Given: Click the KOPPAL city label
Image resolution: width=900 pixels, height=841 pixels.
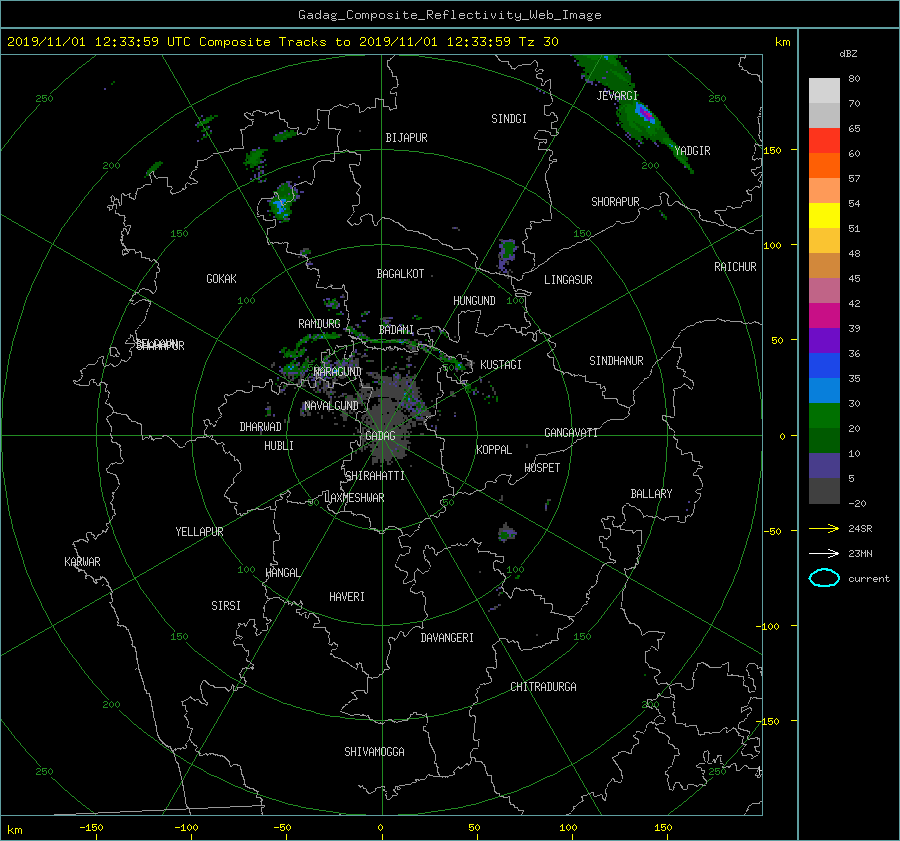Looking at the screenshot, I should pos(494,450).
